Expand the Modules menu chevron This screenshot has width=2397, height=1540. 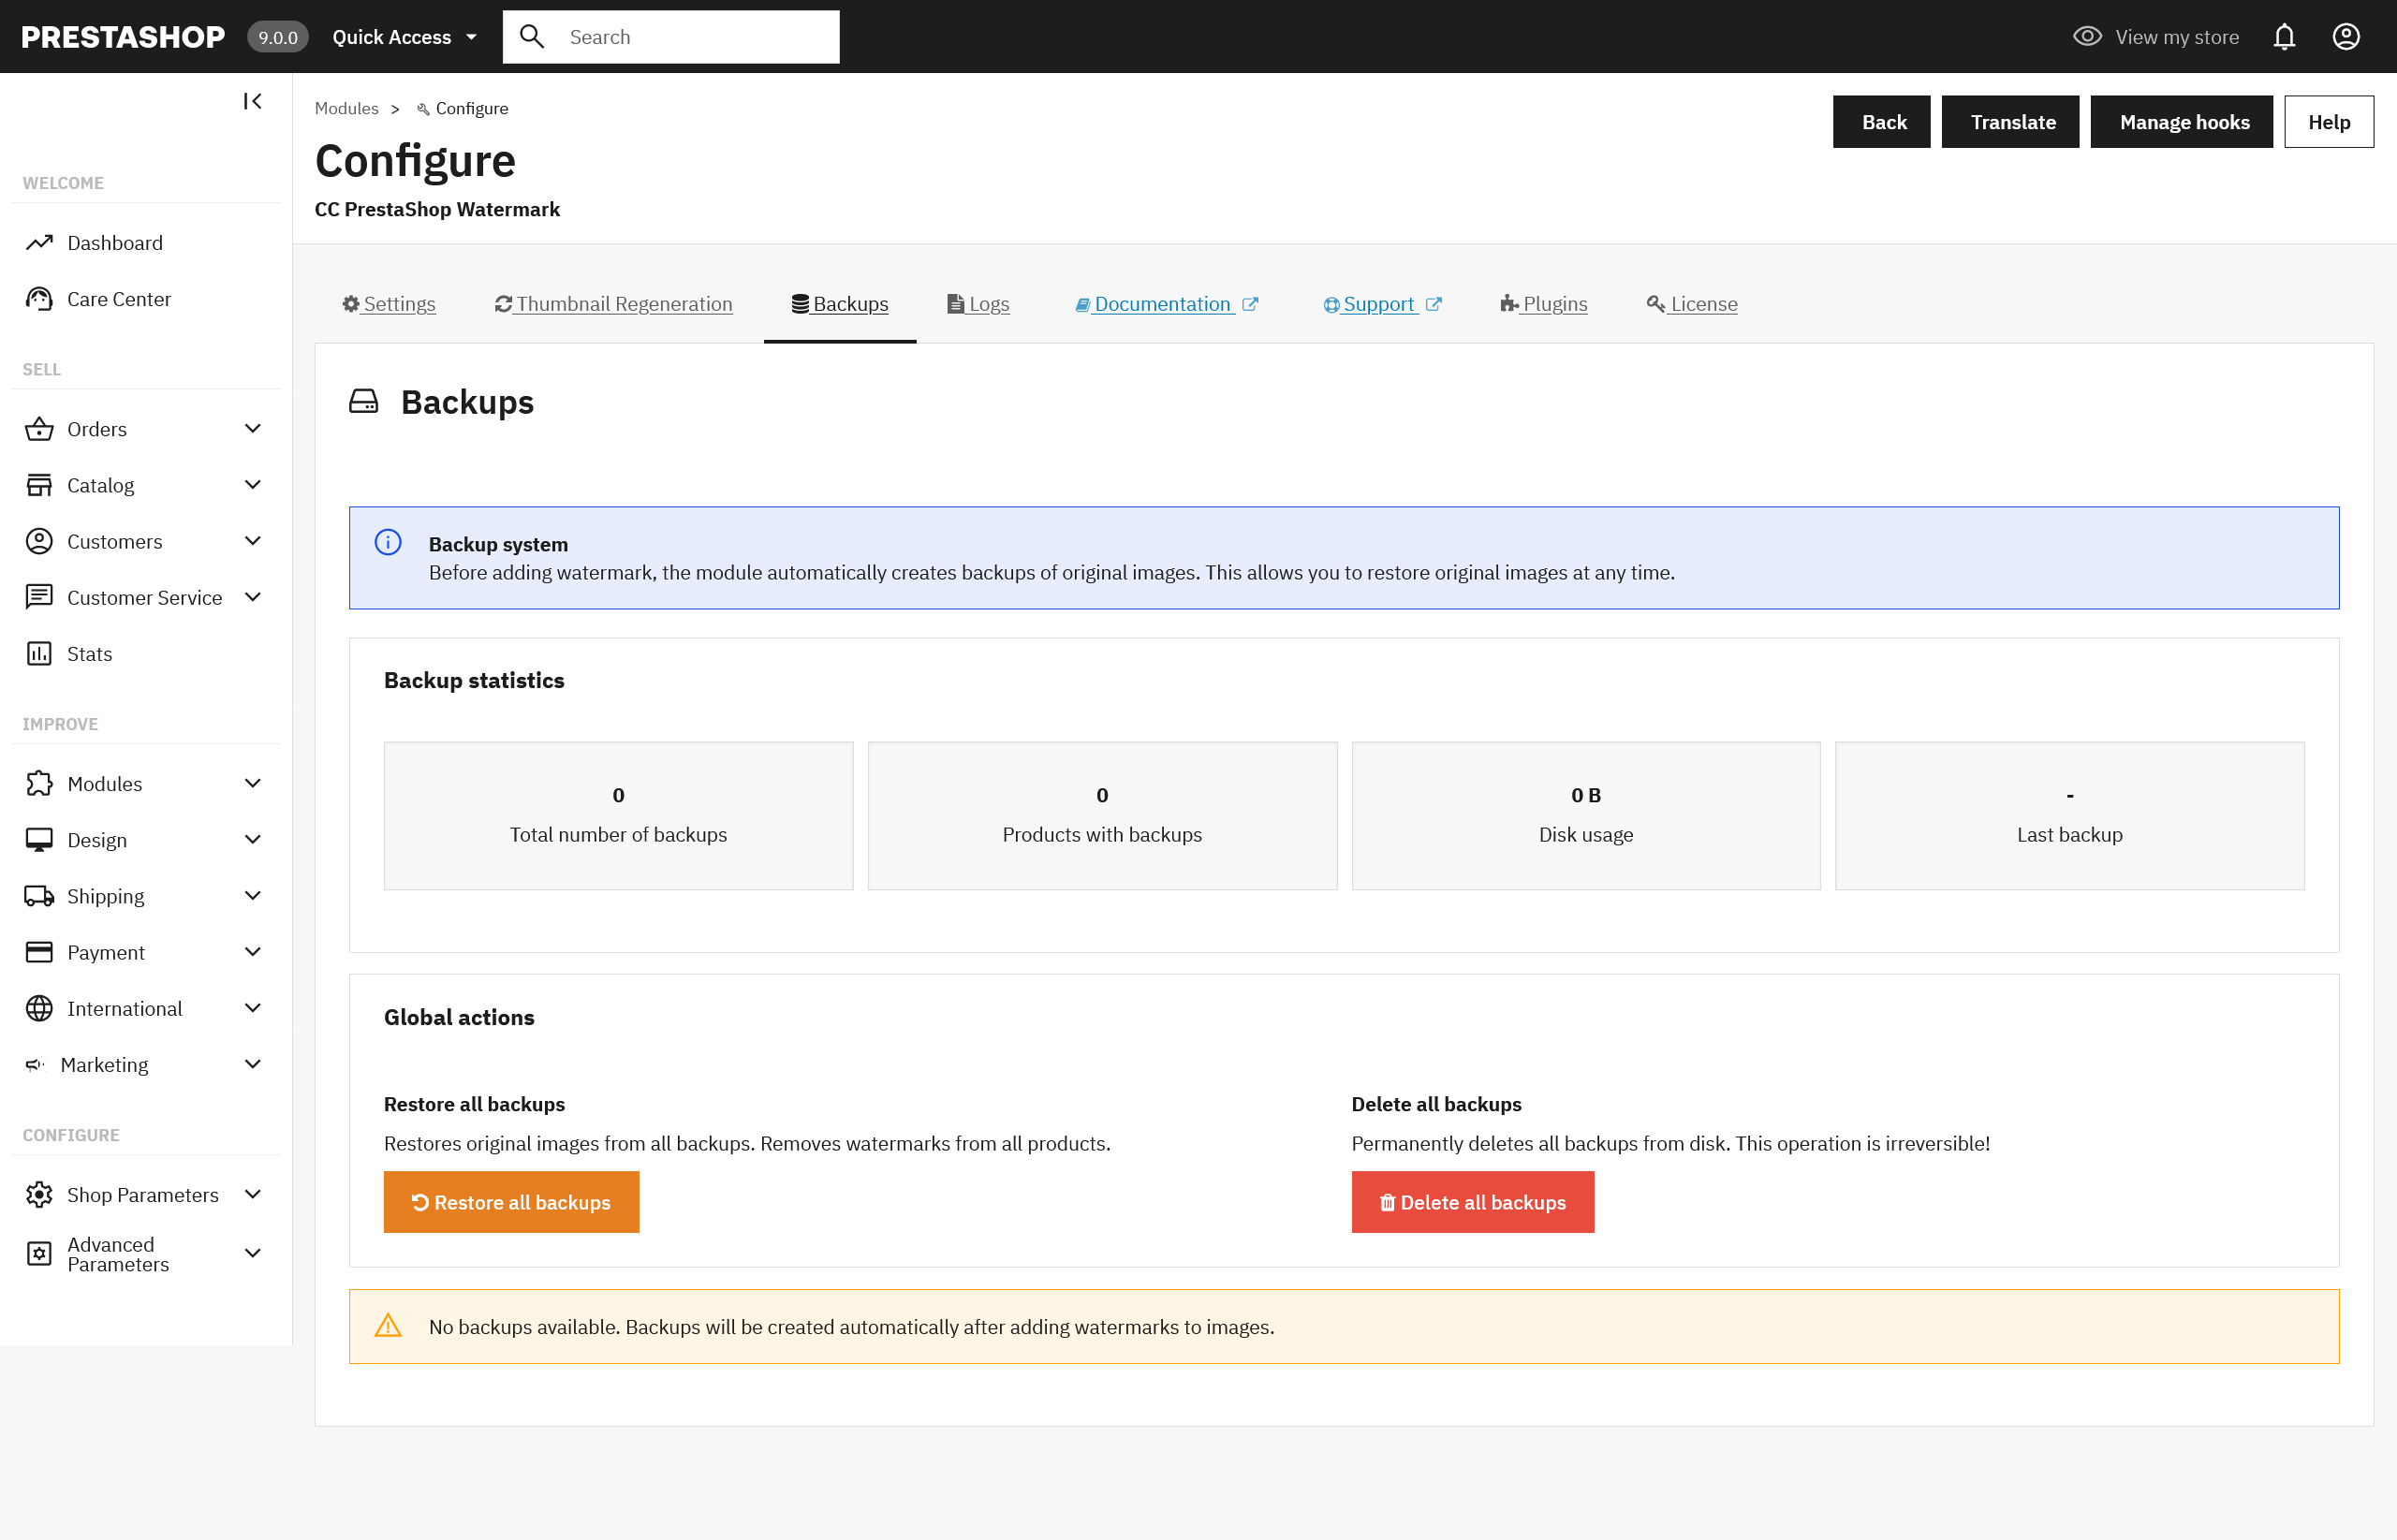[x=253, y=784]
